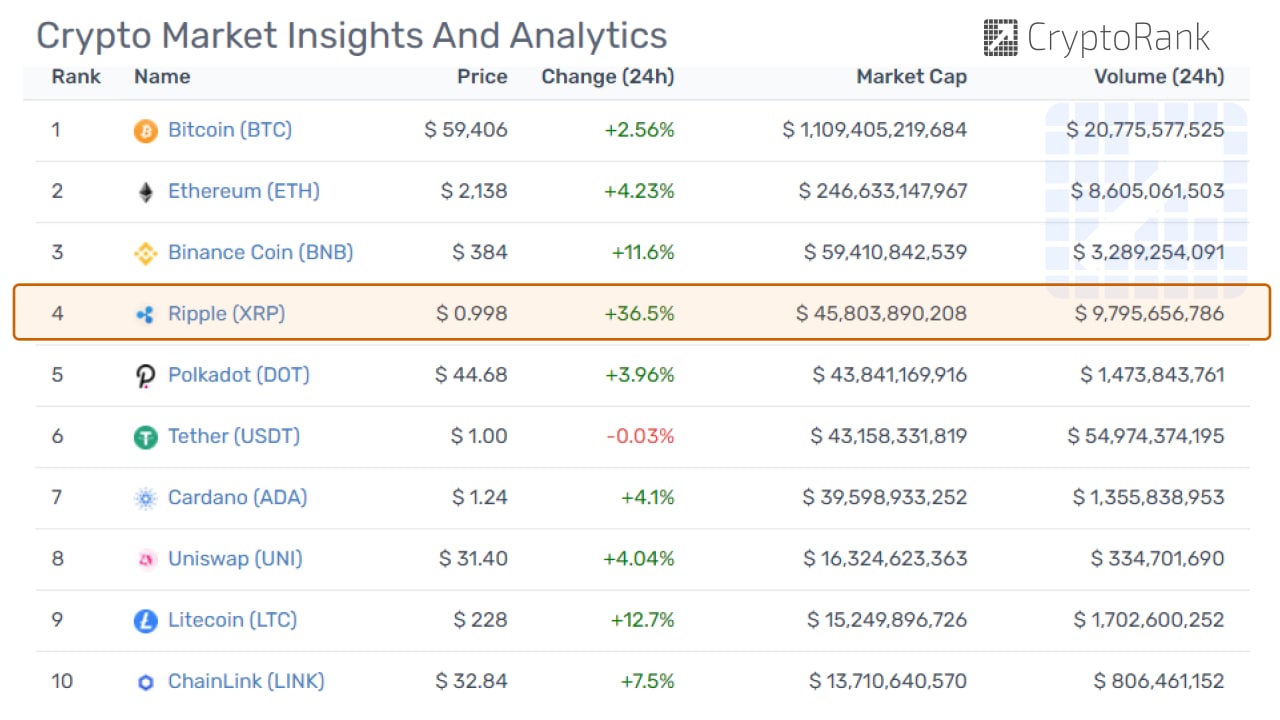Image resolution: width=1280 pixels, height=720 pixels.
Task: Open the Ripple (XRP) link
Action: 227,314
